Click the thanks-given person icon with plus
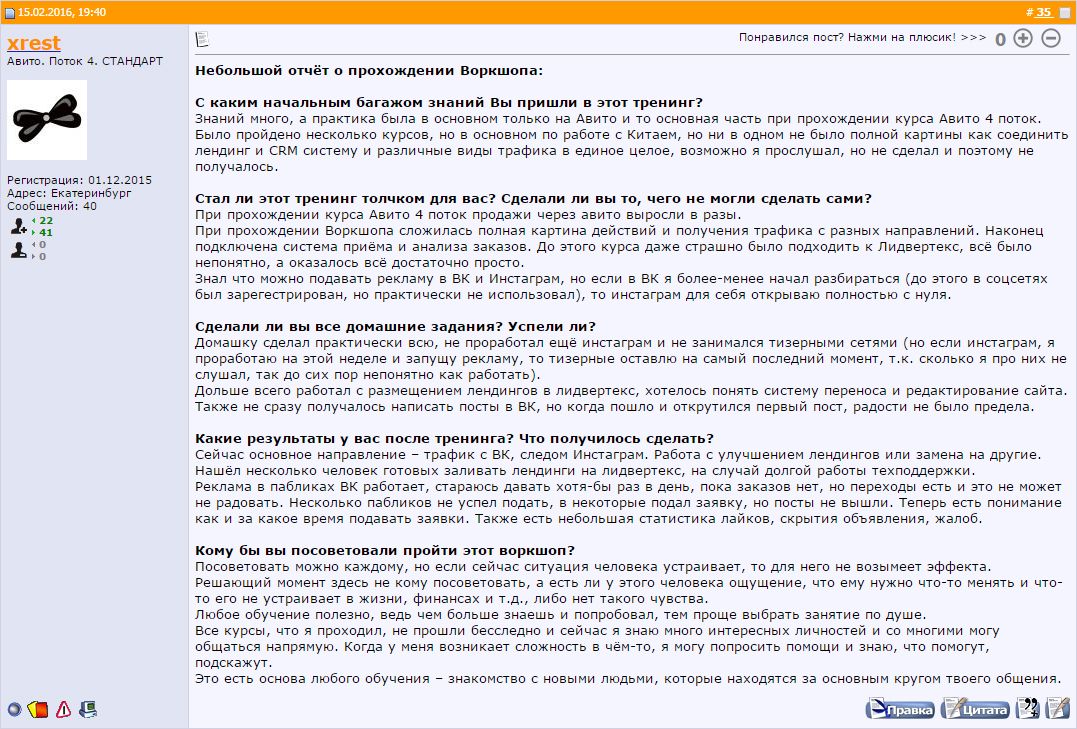Screen dimensions: 1077x729 point(19,225)
